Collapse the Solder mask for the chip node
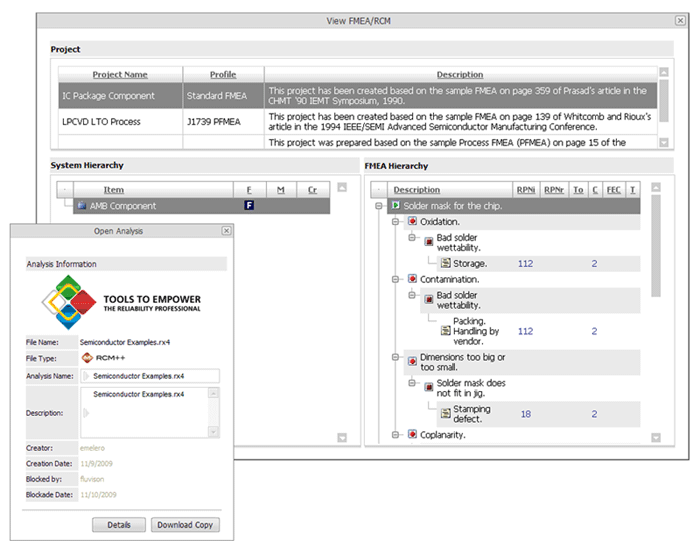The width and height of the screenshot is (700, 547). [379, 206]
